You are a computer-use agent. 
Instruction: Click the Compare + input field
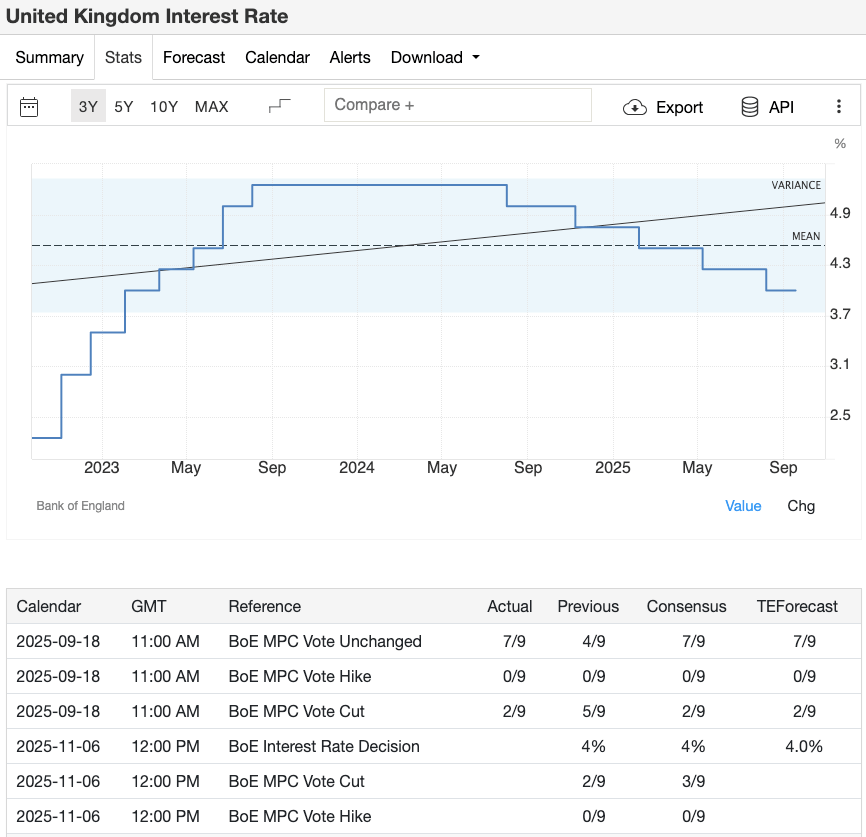457,105
